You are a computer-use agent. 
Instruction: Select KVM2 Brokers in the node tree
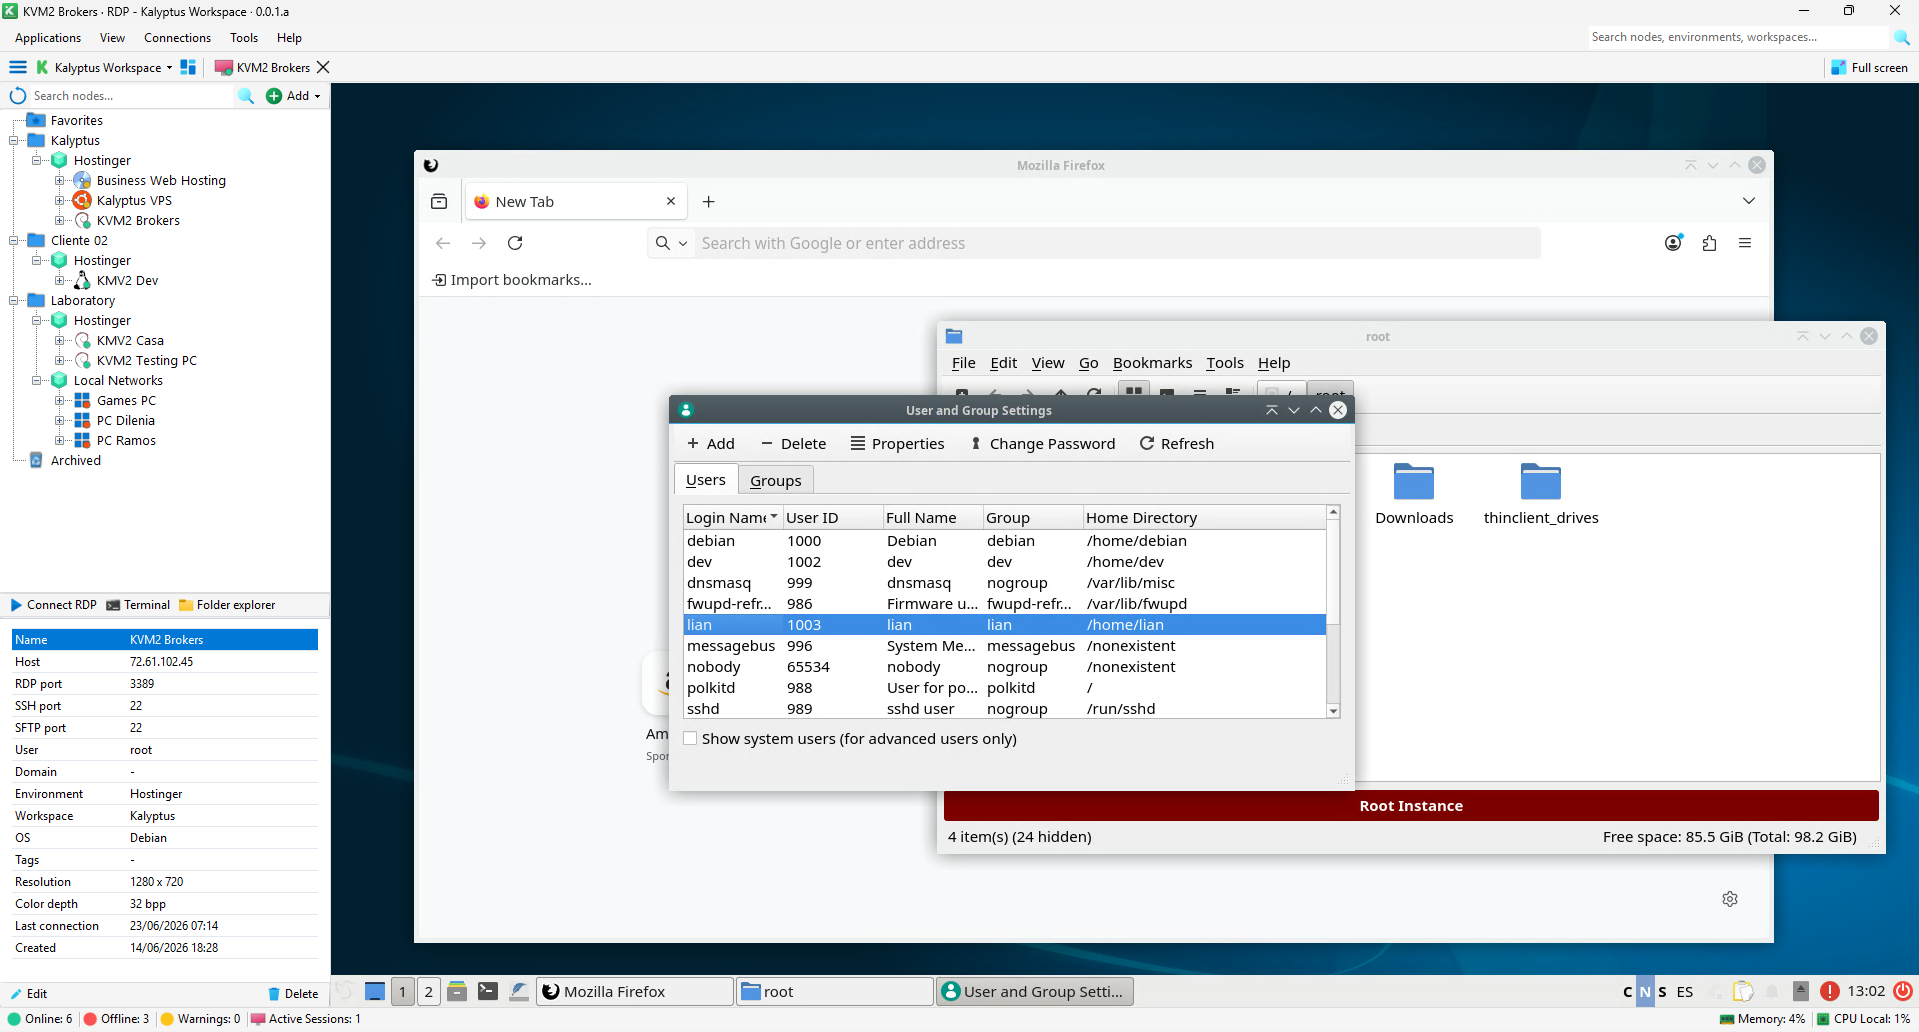(x=138, y=220)
